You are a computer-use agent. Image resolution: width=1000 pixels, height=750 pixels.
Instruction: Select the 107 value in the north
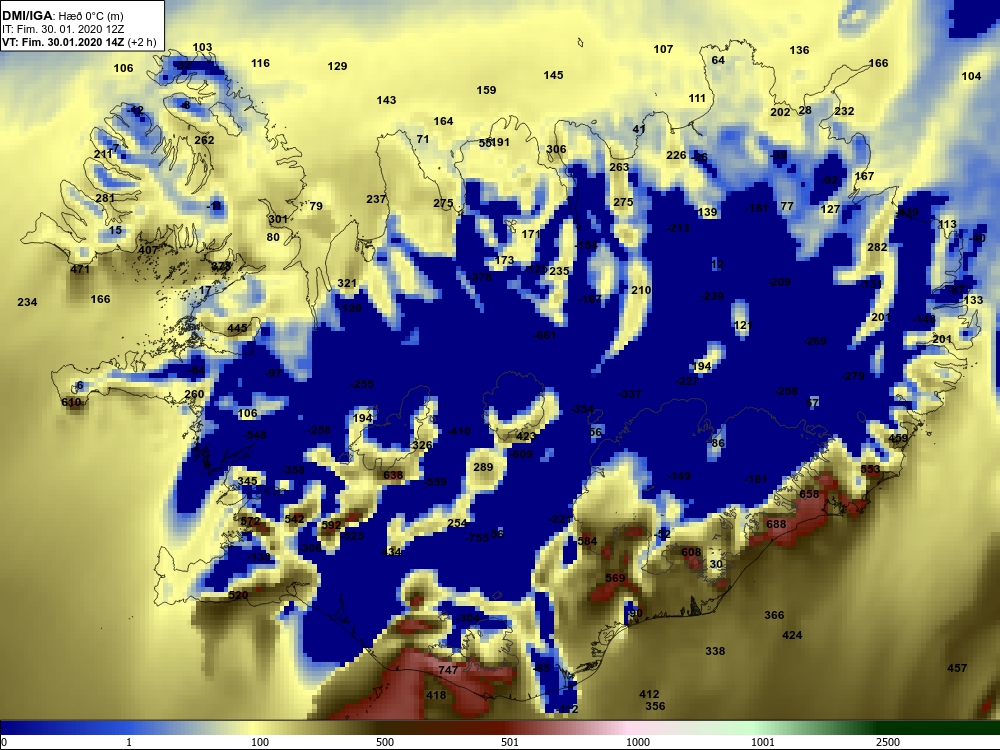click(x=663, y=49)
